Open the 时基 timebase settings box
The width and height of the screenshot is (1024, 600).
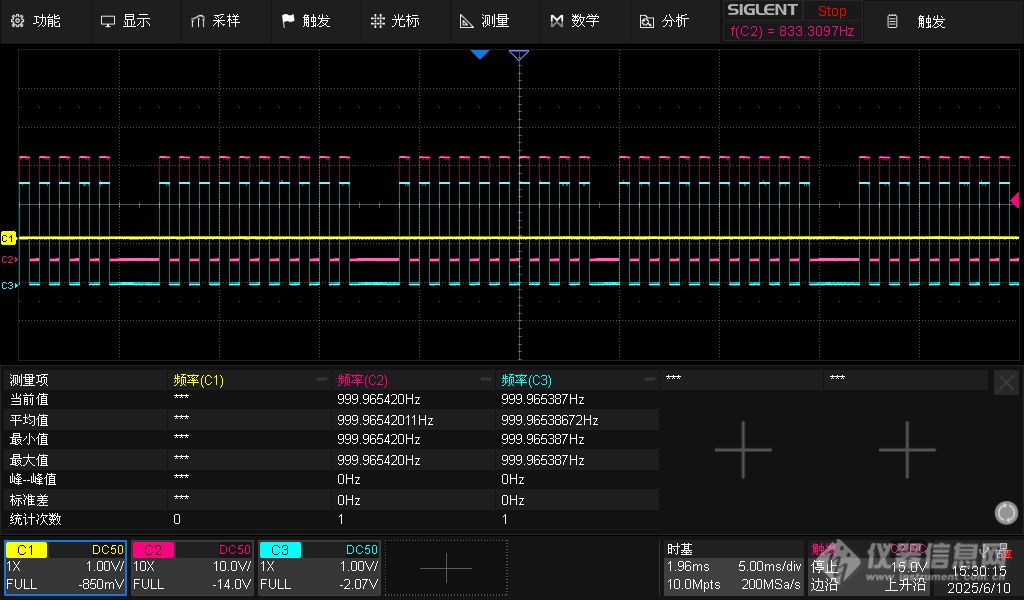click(x=734, y=567)
